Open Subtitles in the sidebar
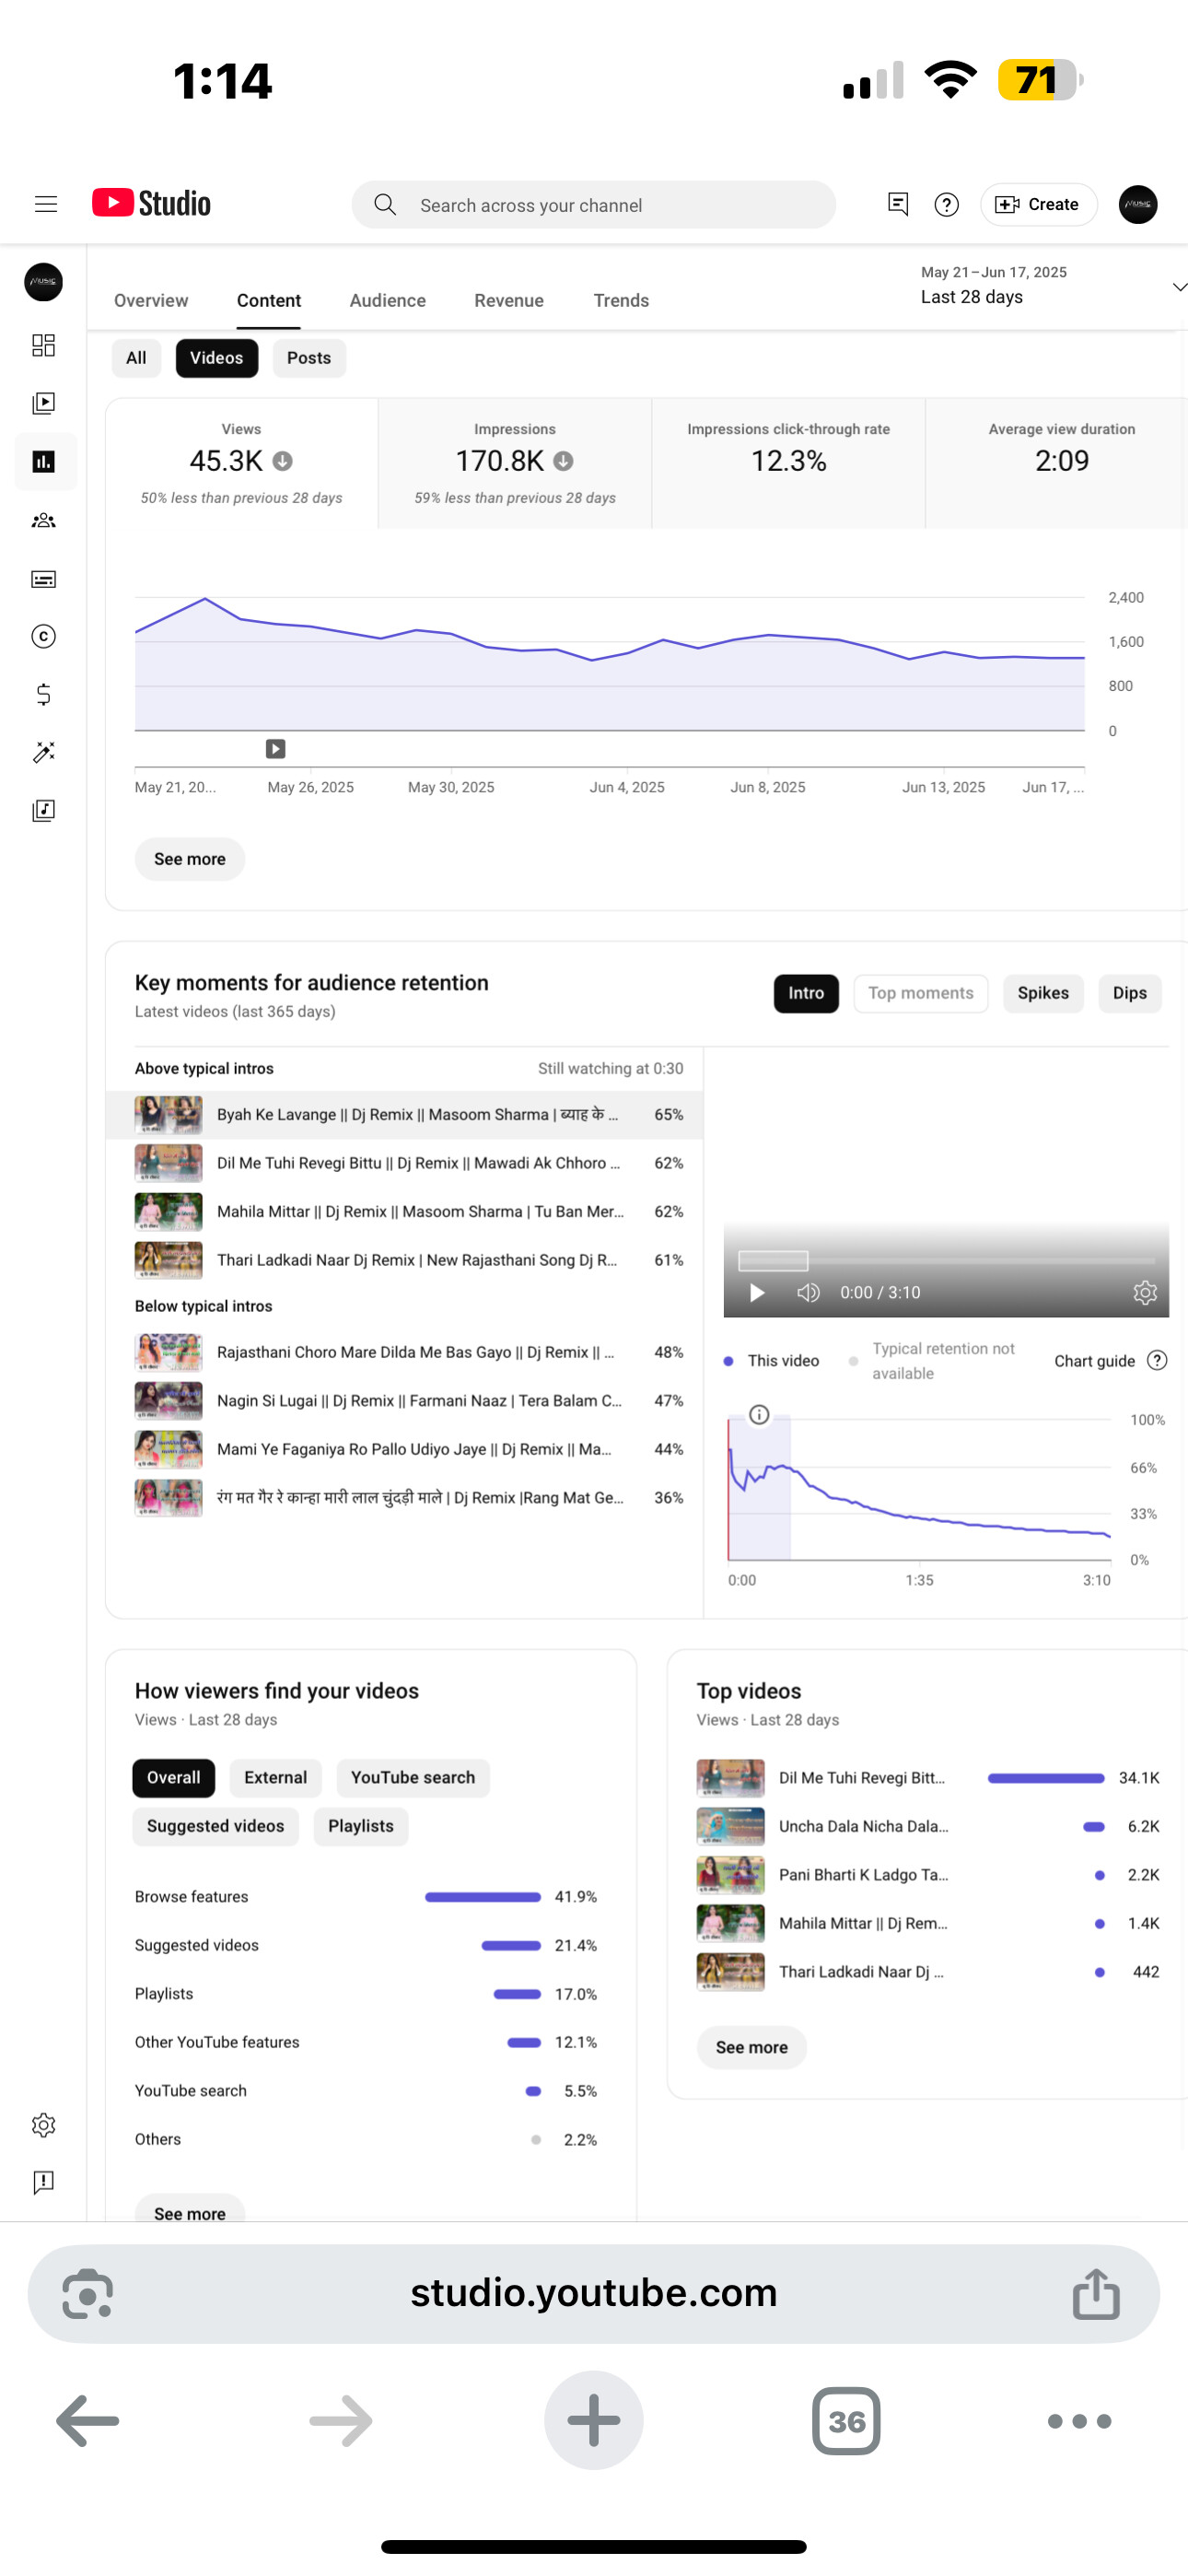The image size is (1188, 2576). pos(43,579)
